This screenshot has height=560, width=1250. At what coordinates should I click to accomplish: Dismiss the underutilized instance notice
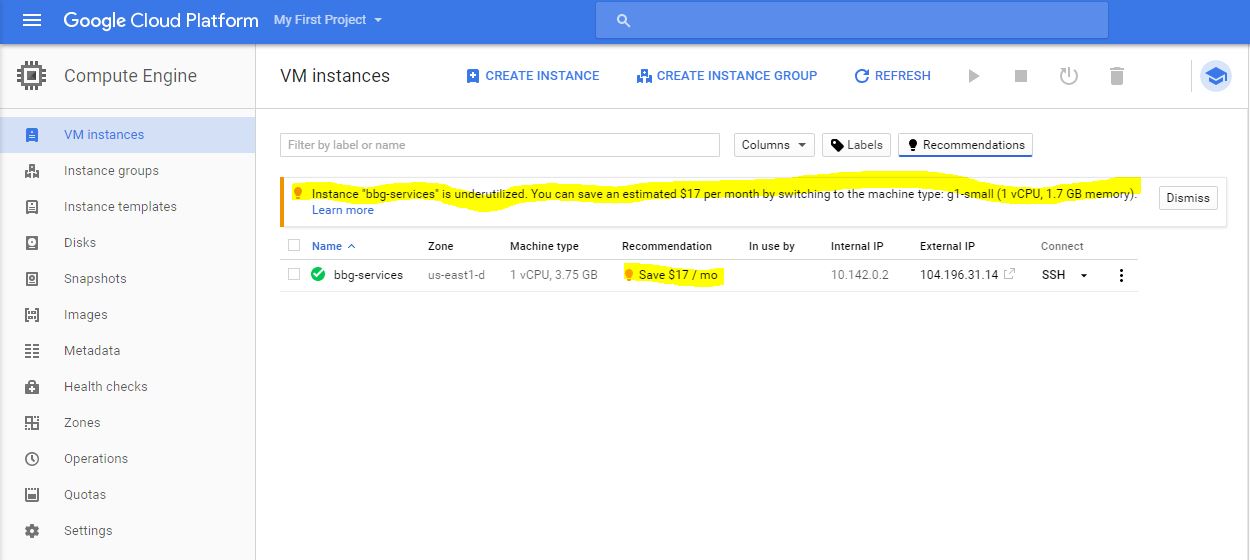pyautogui.click(x=1188, y=198)
